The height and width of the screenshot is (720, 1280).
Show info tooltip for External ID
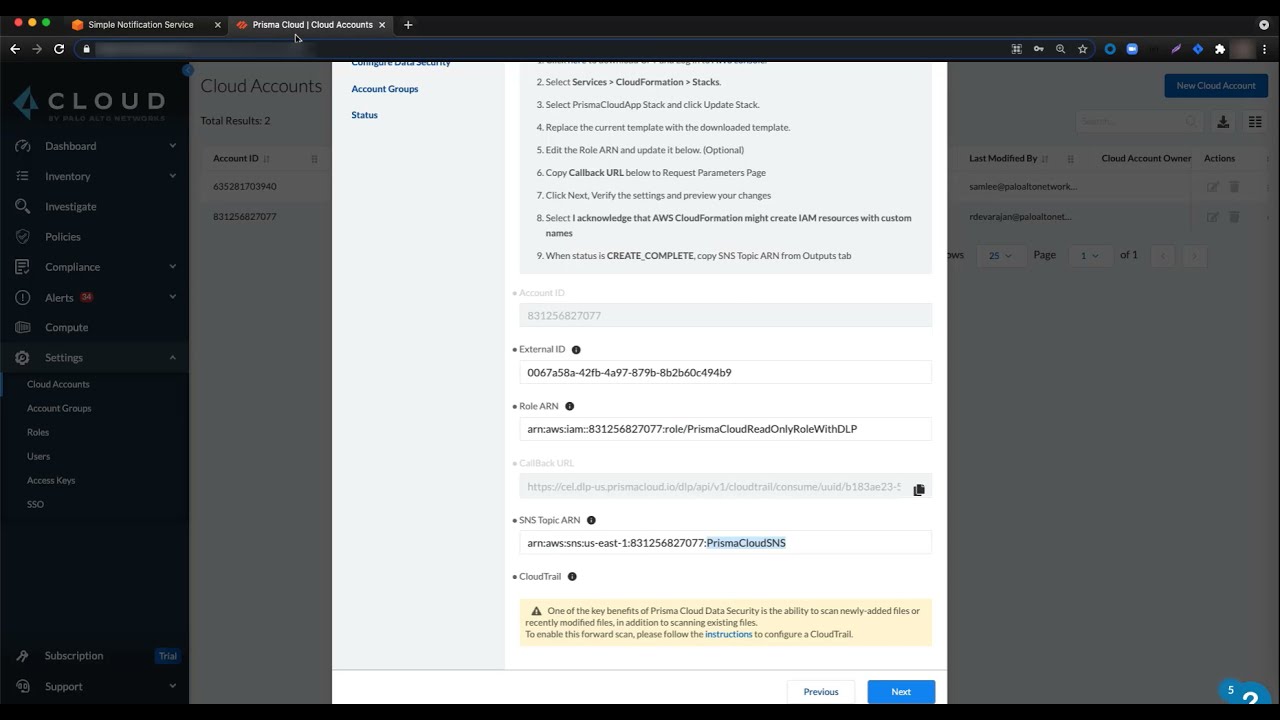(x=576, y=350)
